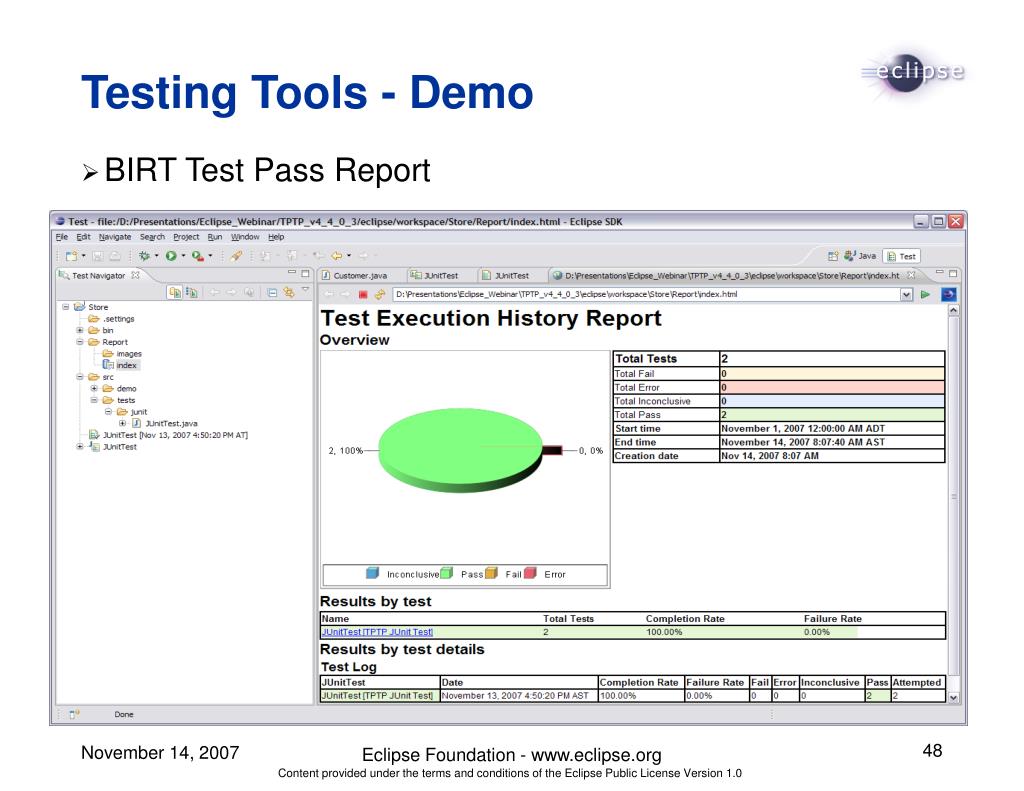The image size is (1024, 791).
Task: Click the Debug bug icon in toolbar
Action: tap(144, 256)
